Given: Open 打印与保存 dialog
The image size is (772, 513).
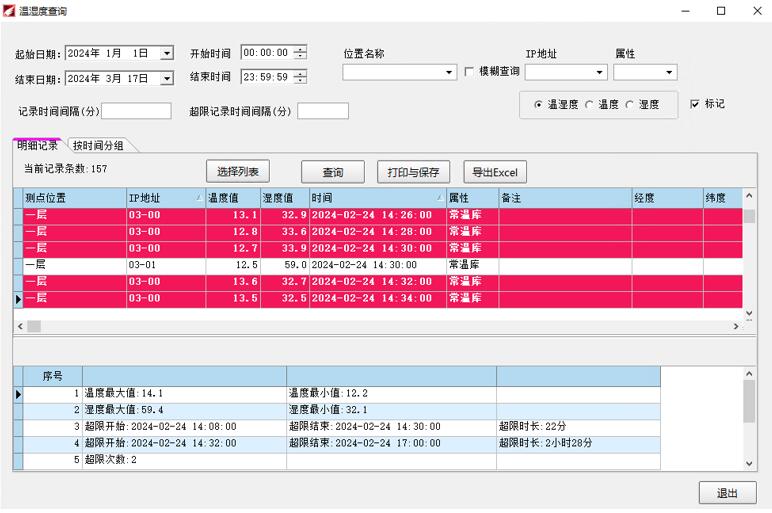Looking at the screenshot, I should point(413,172).
